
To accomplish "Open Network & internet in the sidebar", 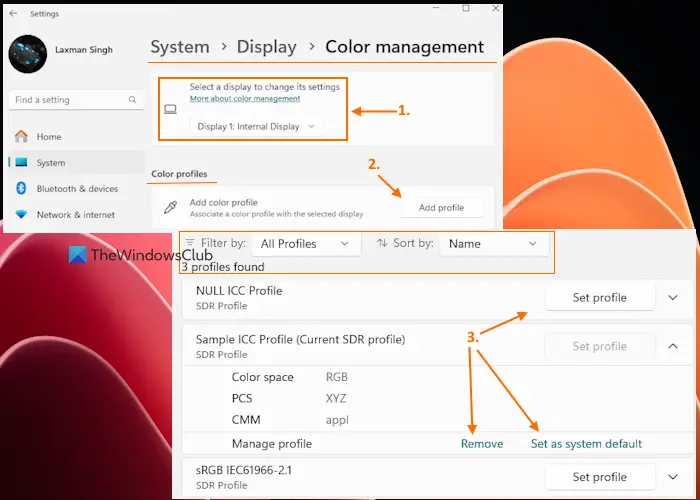I will pyautogui.click(x=76, y=215).
